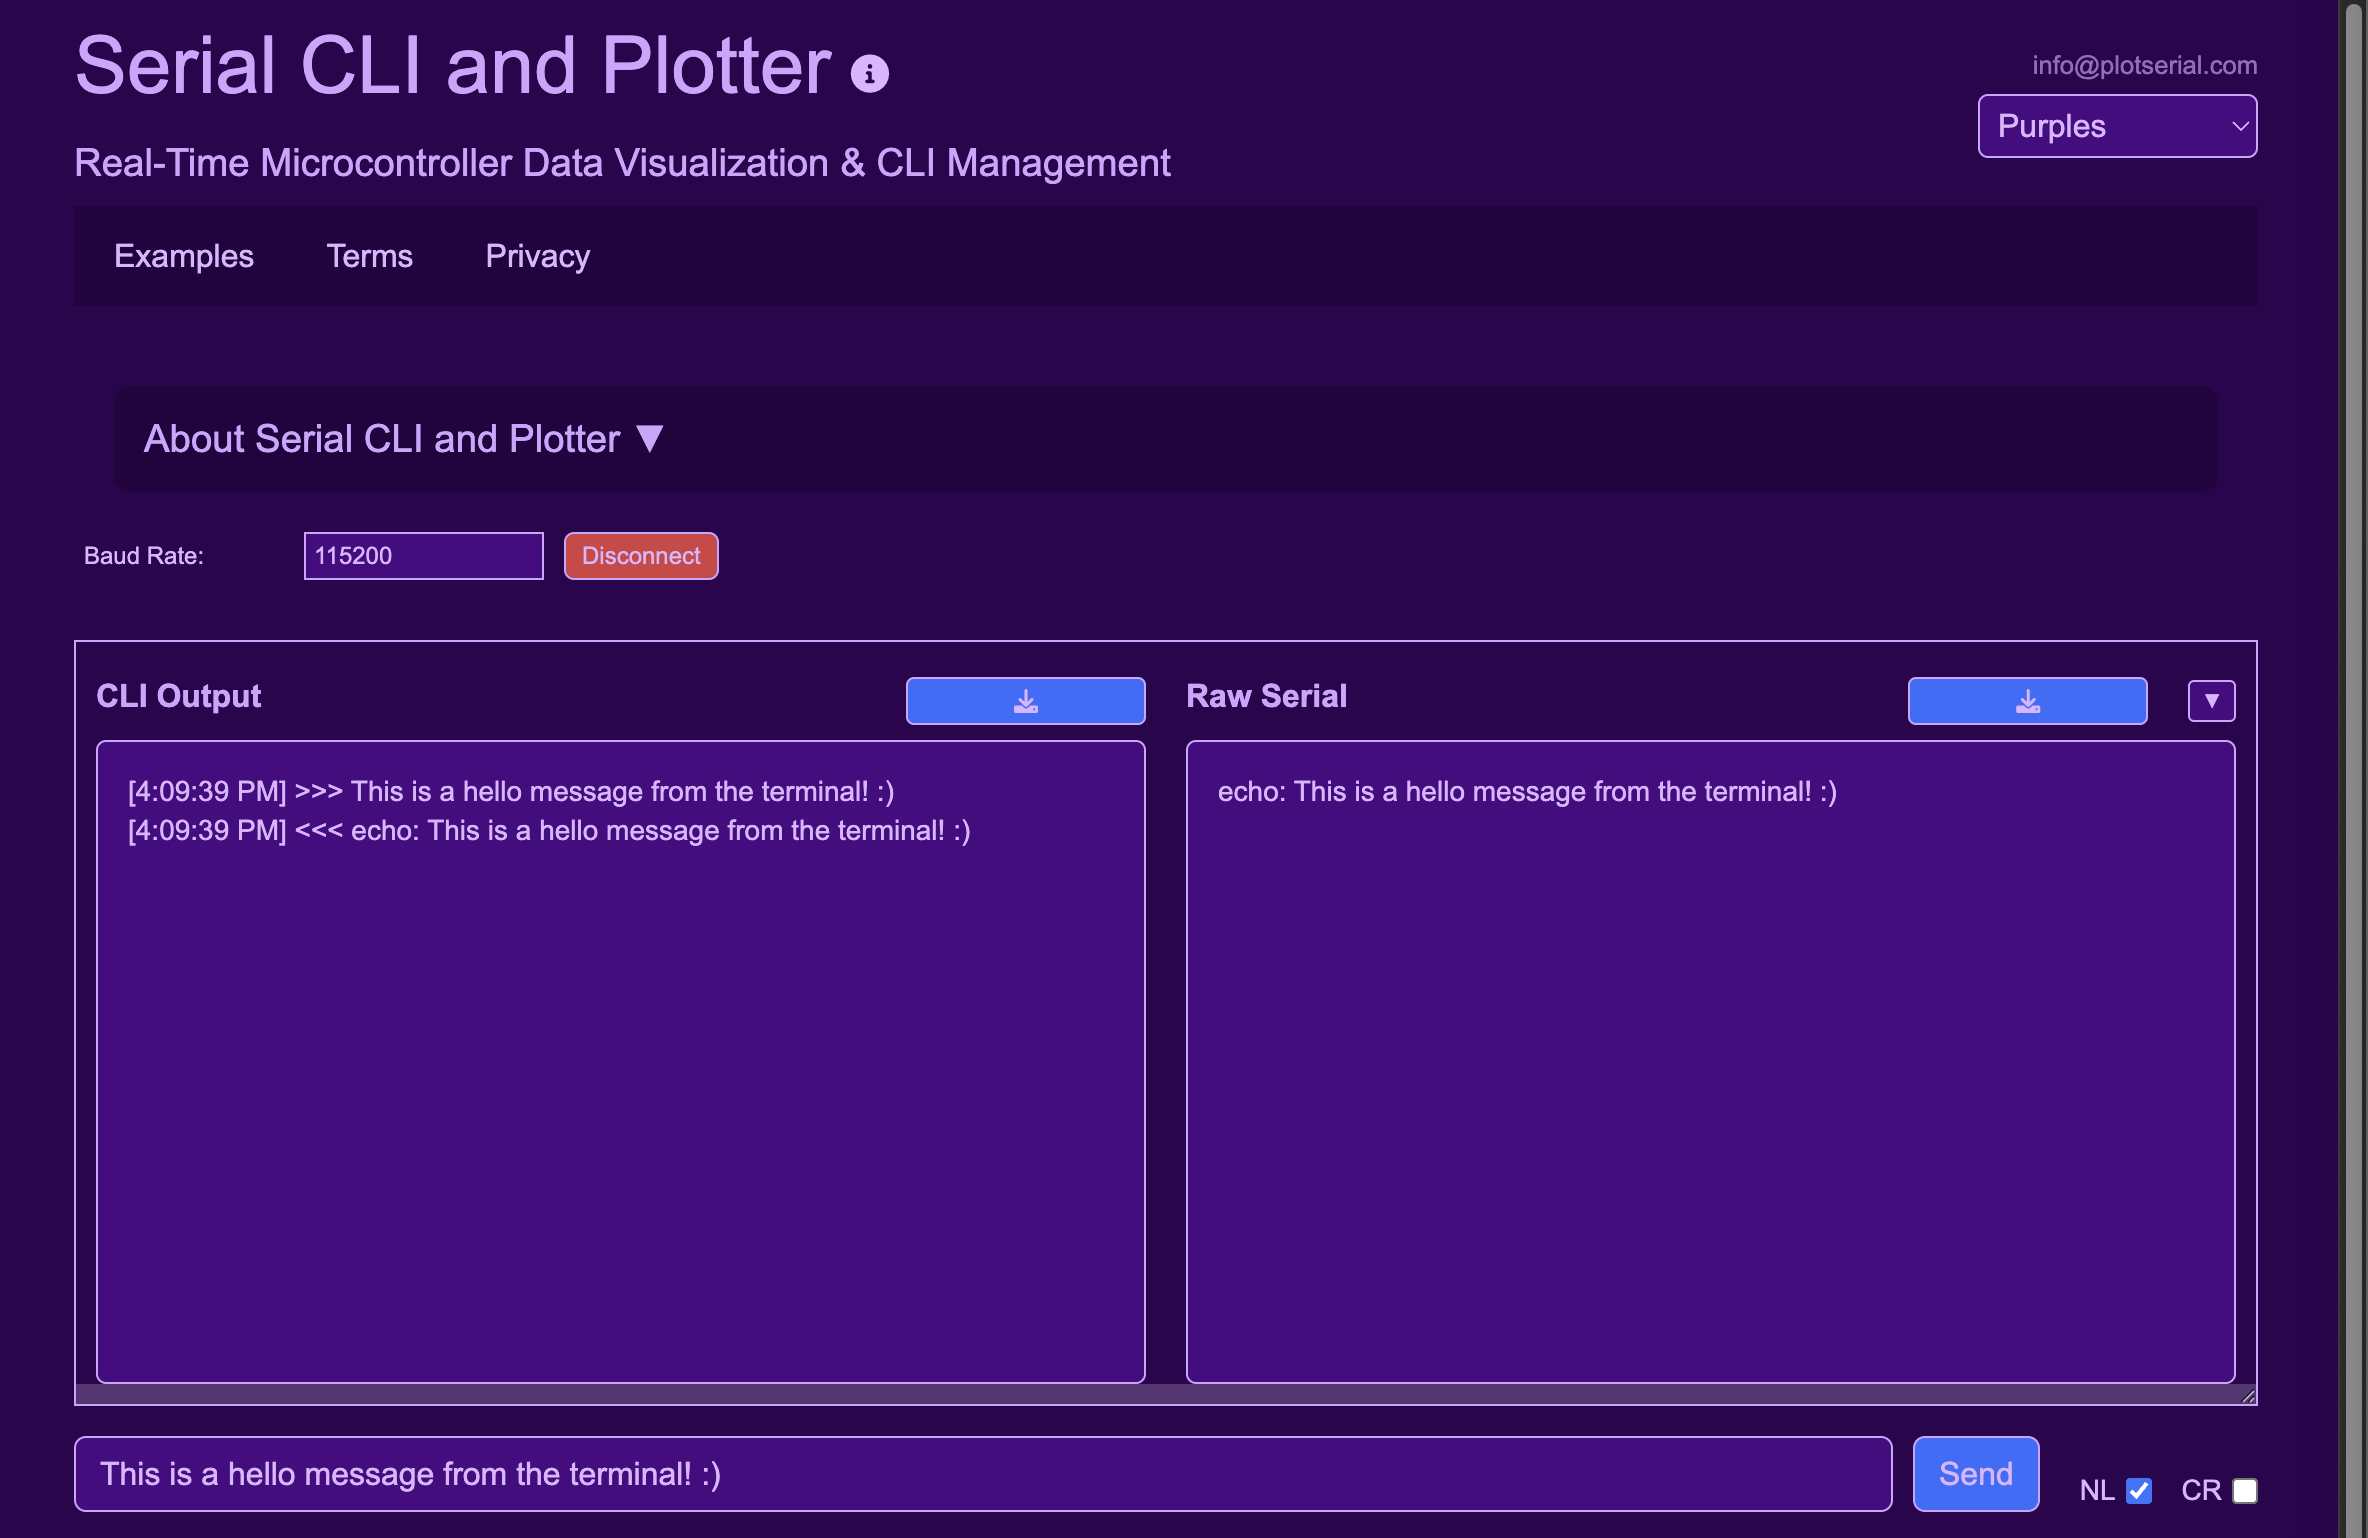Collapse the Raw Serial panel arrow
The image size is (2368, 1538).
coord(2211,701)
